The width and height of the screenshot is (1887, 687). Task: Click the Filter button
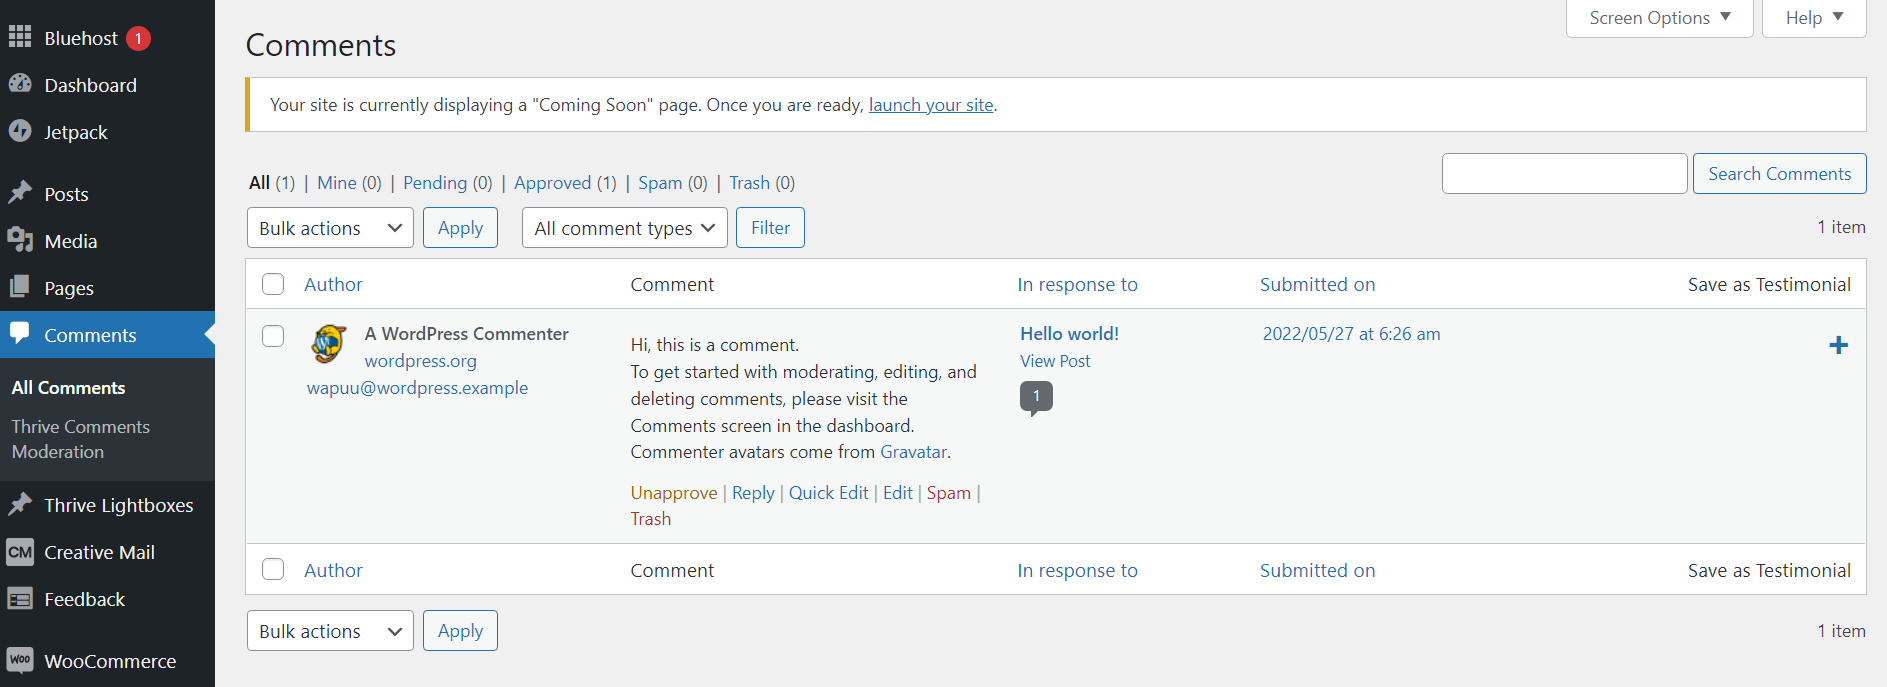770,228
